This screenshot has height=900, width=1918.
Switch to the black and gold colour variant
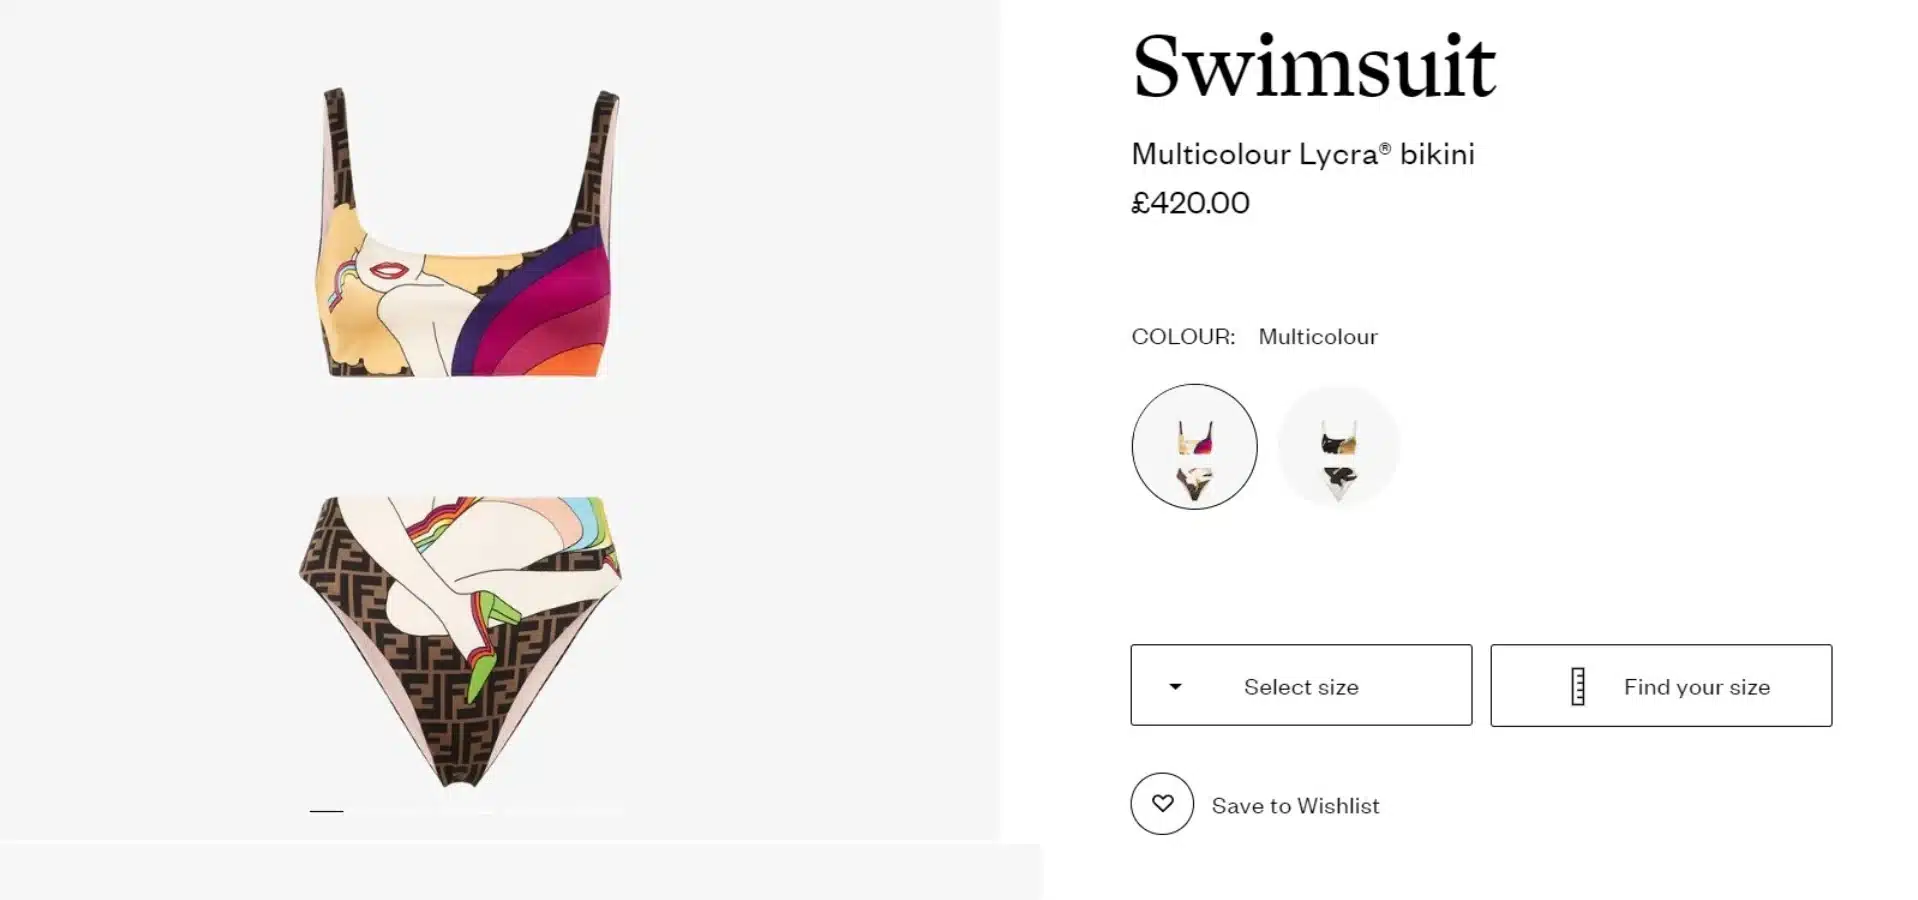[x=1338, y=446]
